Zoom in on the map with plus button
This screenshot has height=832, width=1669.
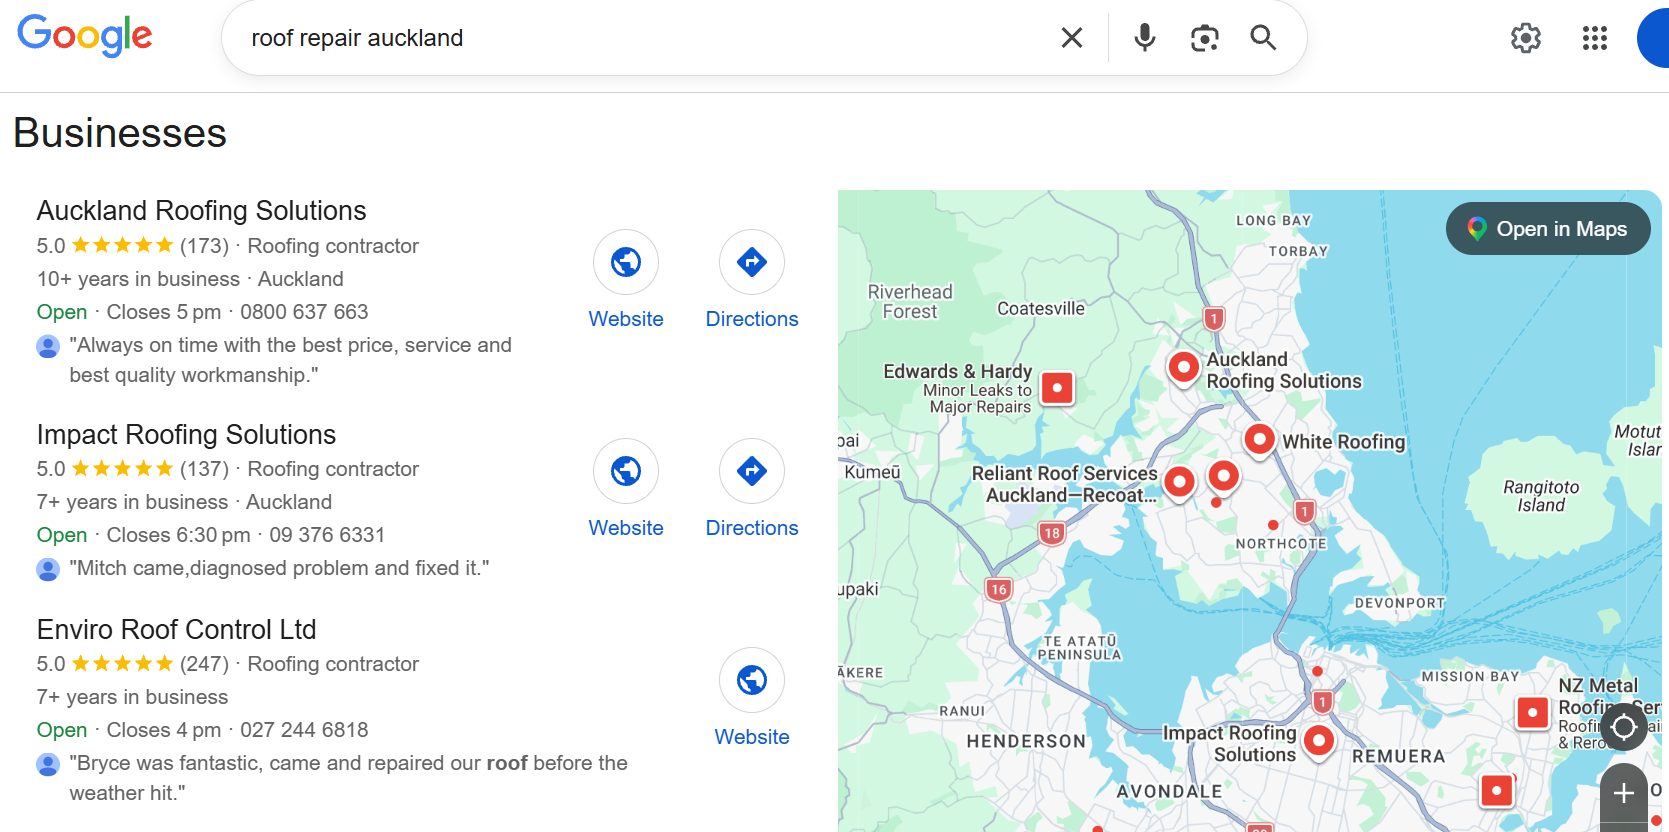[1623, 794]
